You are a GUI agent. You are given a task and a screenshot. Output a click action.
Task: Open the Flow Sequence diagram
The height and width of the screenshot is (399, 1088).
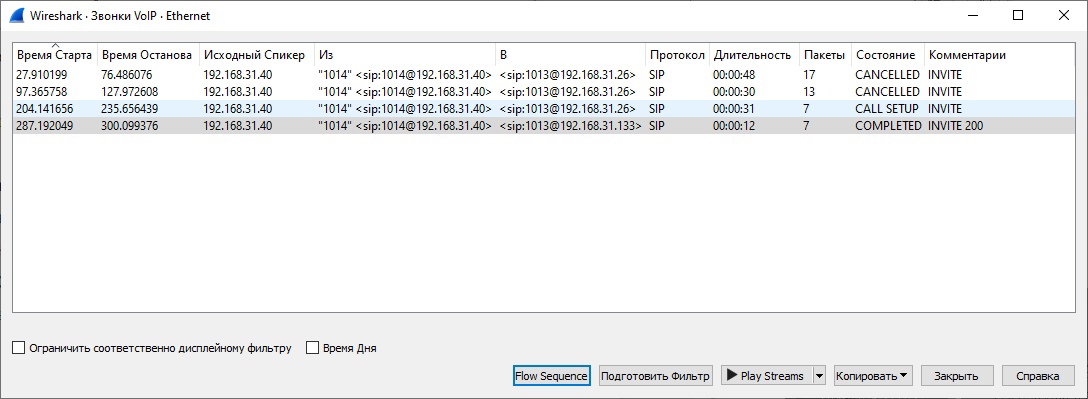pyautogui.click(x=552, y=376)
